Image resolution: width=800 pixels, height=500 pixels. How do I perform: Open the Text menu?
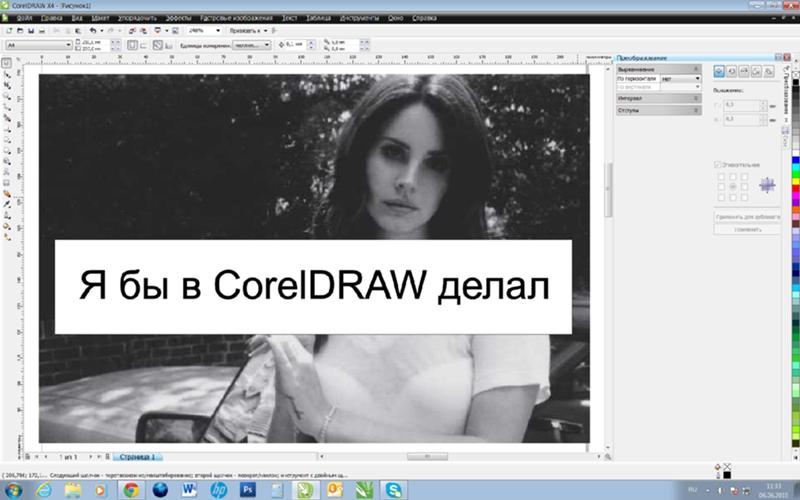pyautogui.click(x=289, y=18)
